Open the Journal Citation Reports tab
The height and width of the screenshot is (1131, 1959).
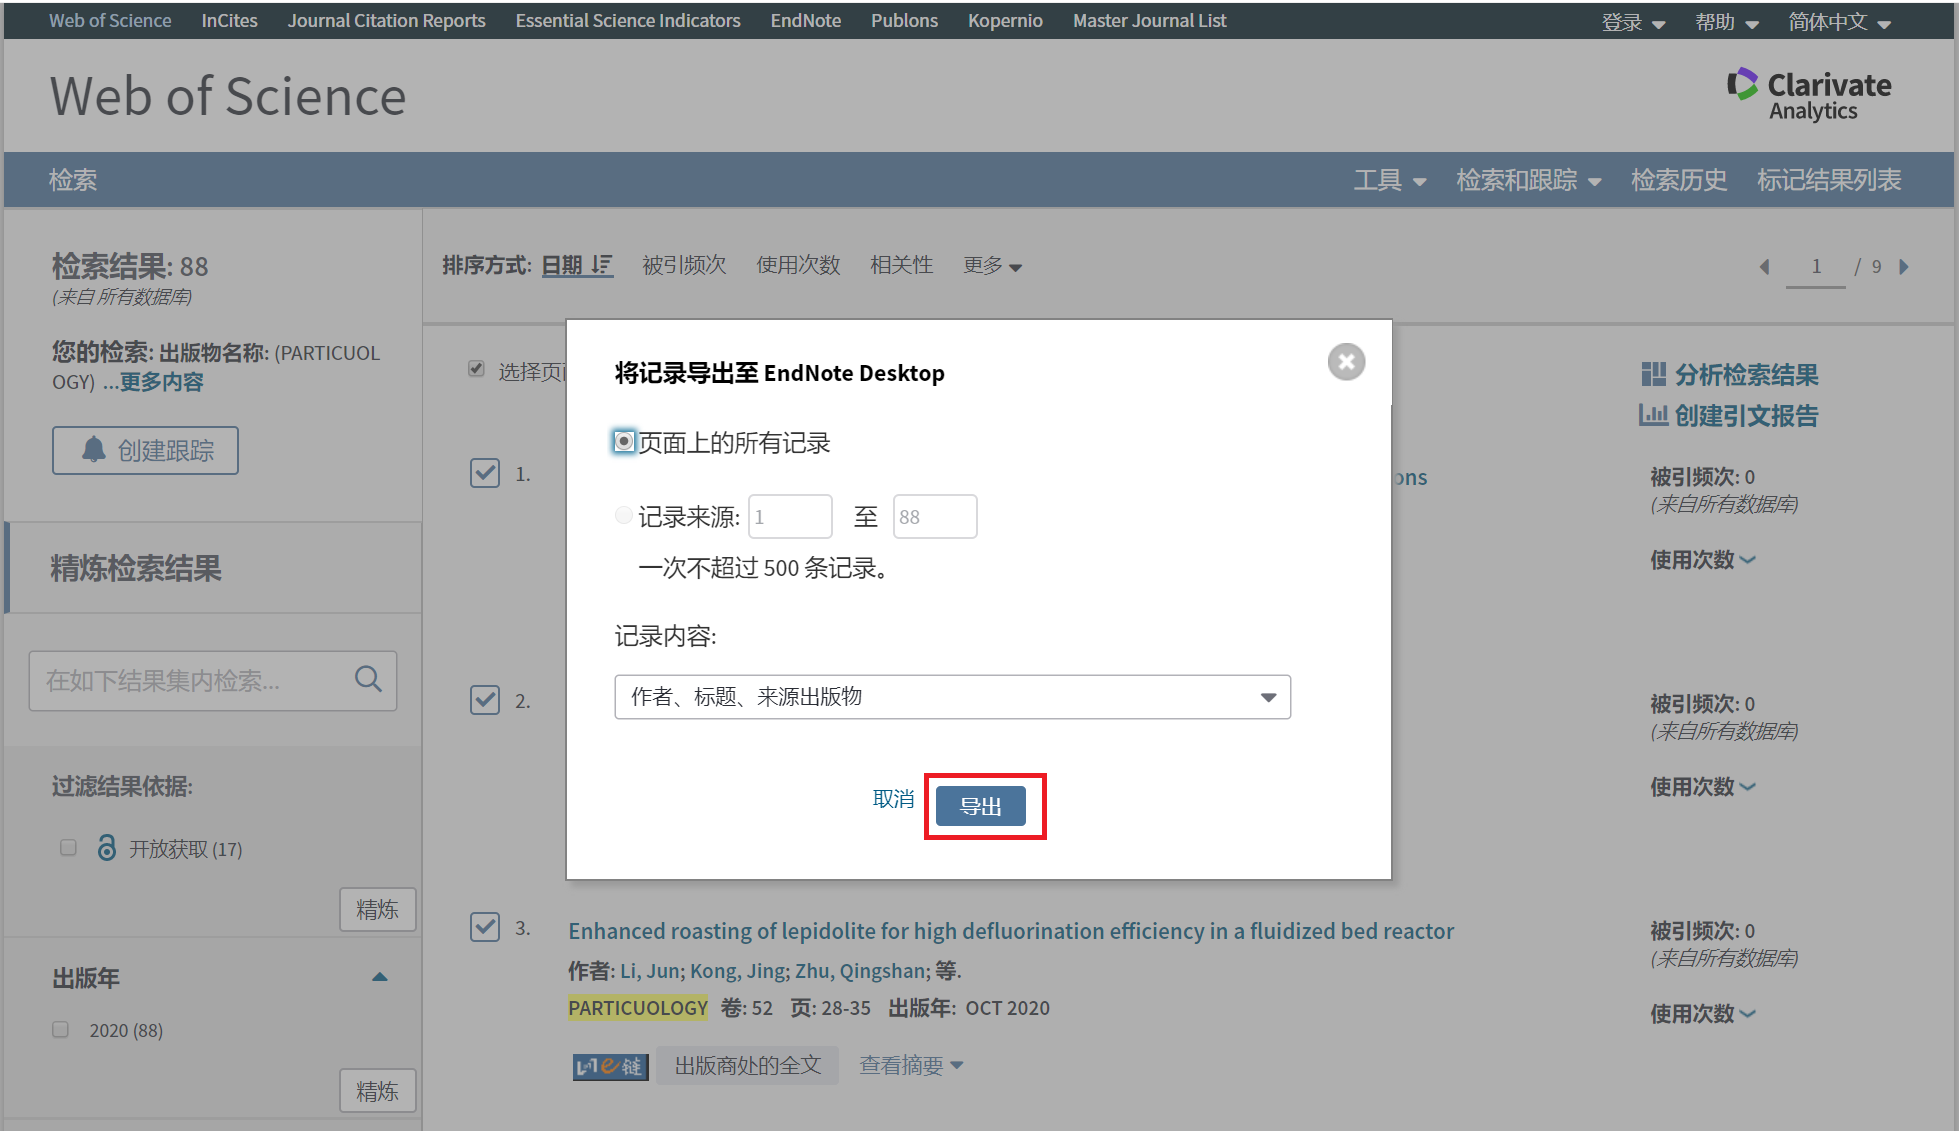coord(386,20)
